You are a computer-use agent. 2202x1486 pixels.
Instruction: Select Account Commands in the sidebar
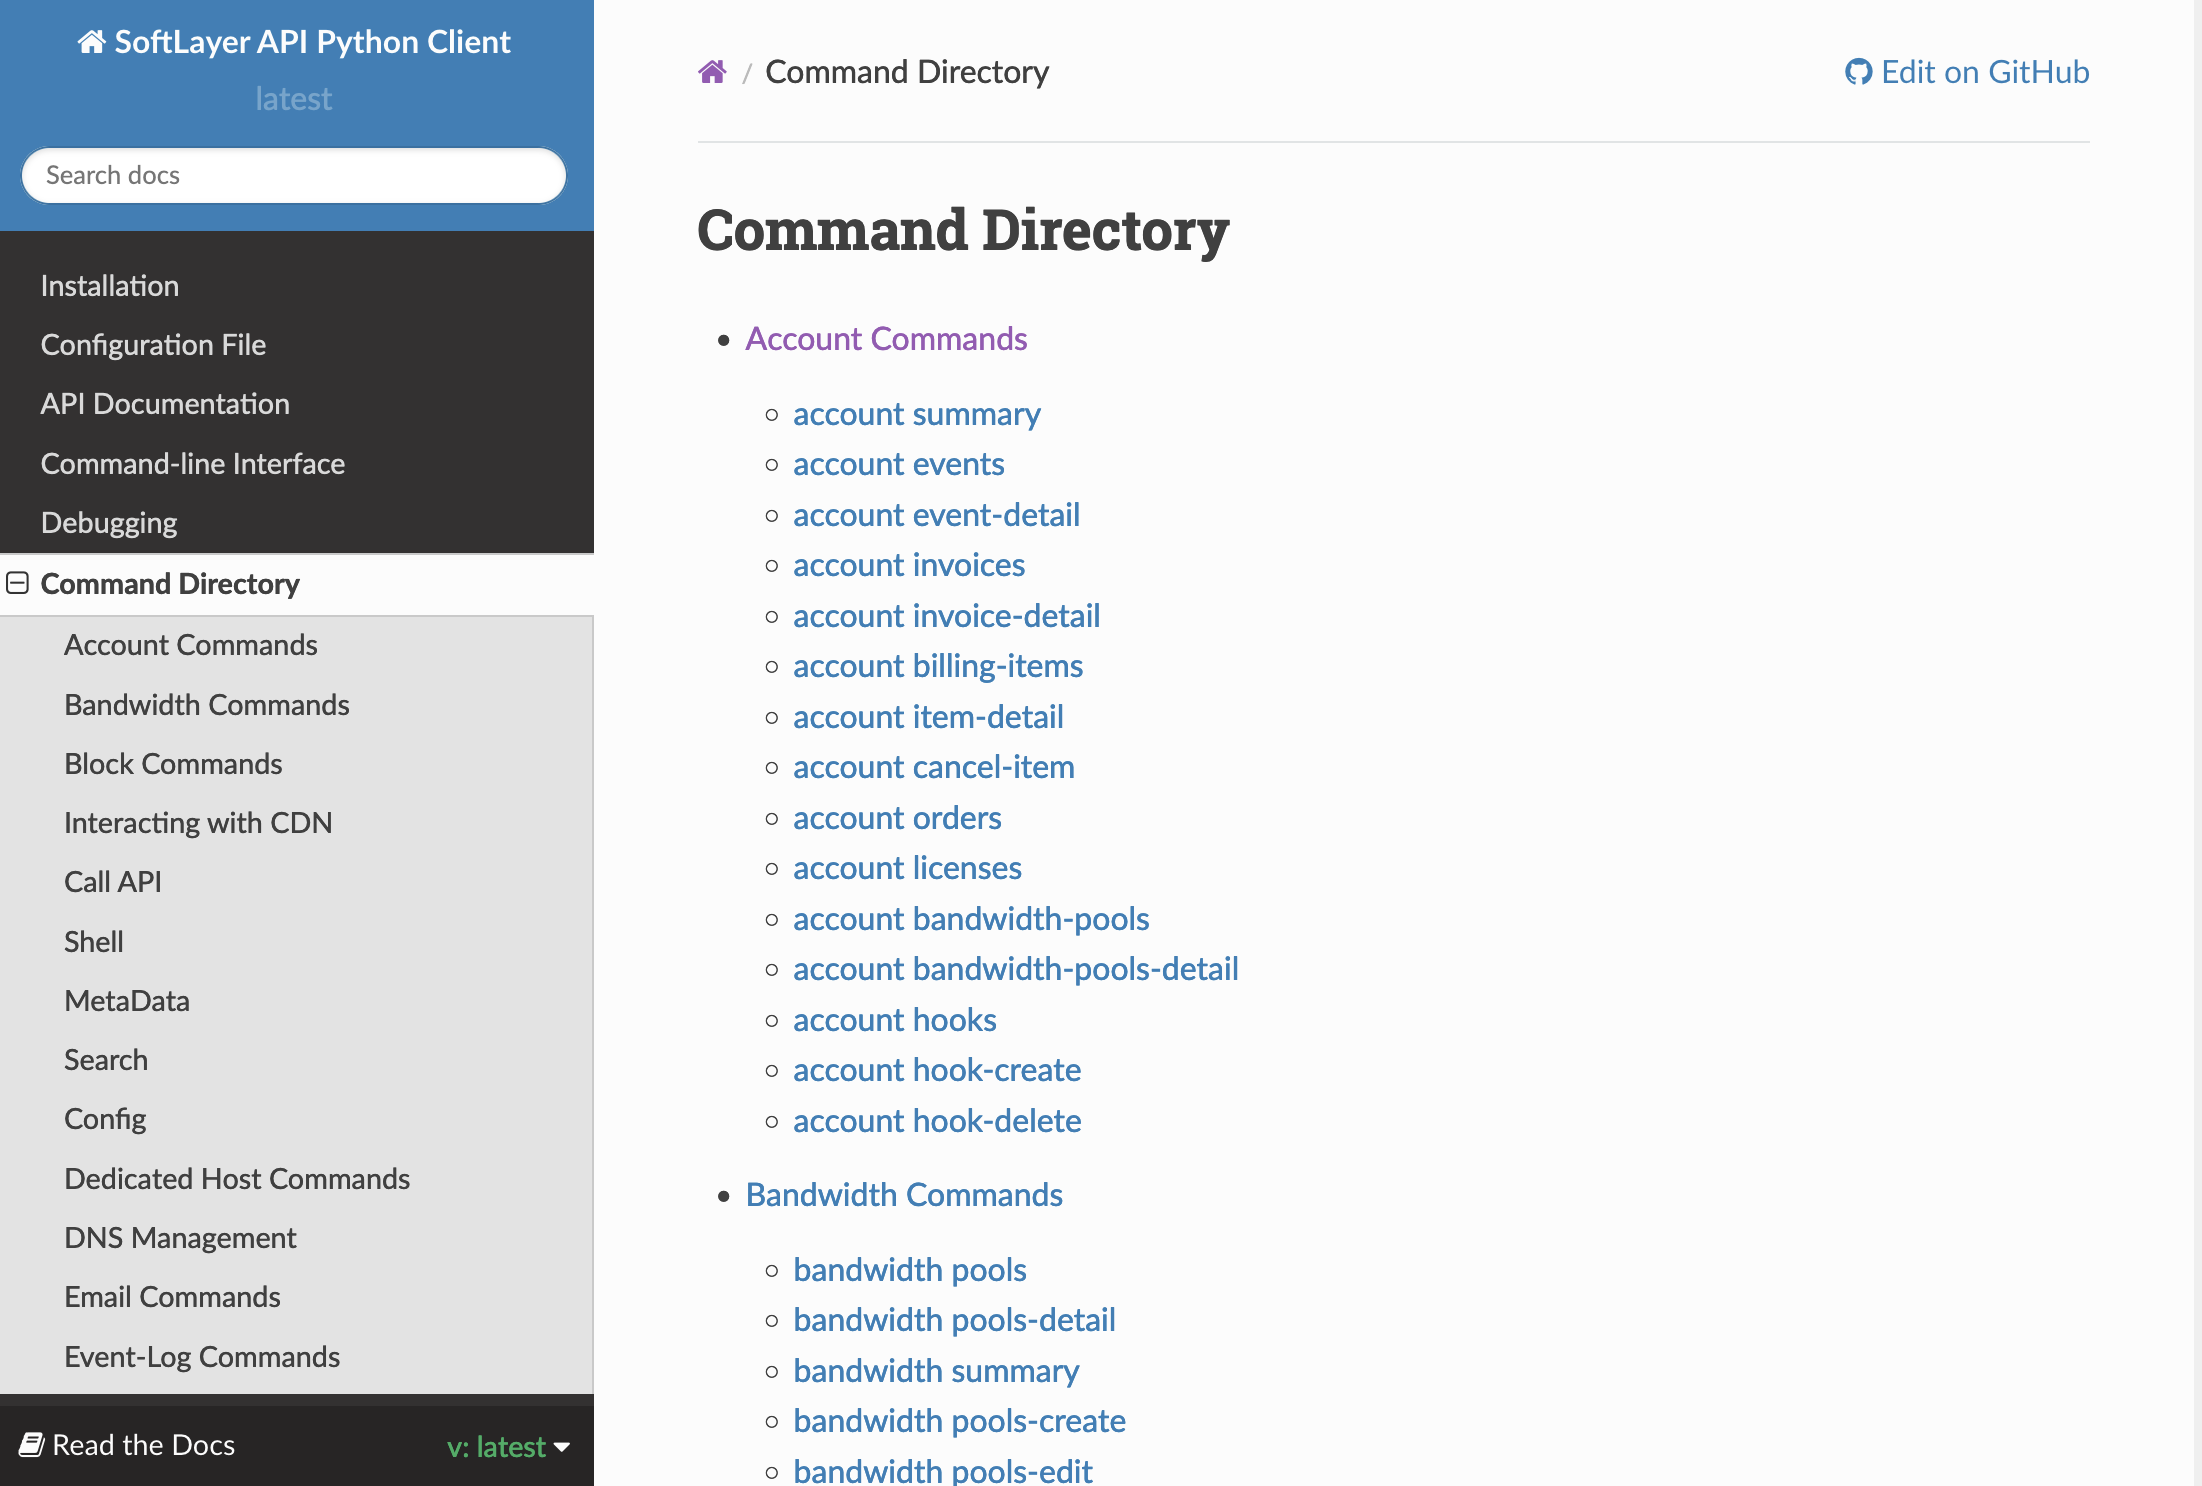(x=191, y=645)
